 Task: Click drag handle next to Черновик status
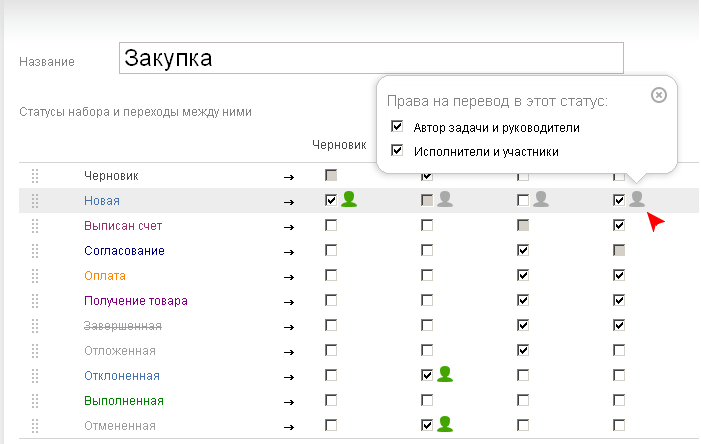(35, 176)
